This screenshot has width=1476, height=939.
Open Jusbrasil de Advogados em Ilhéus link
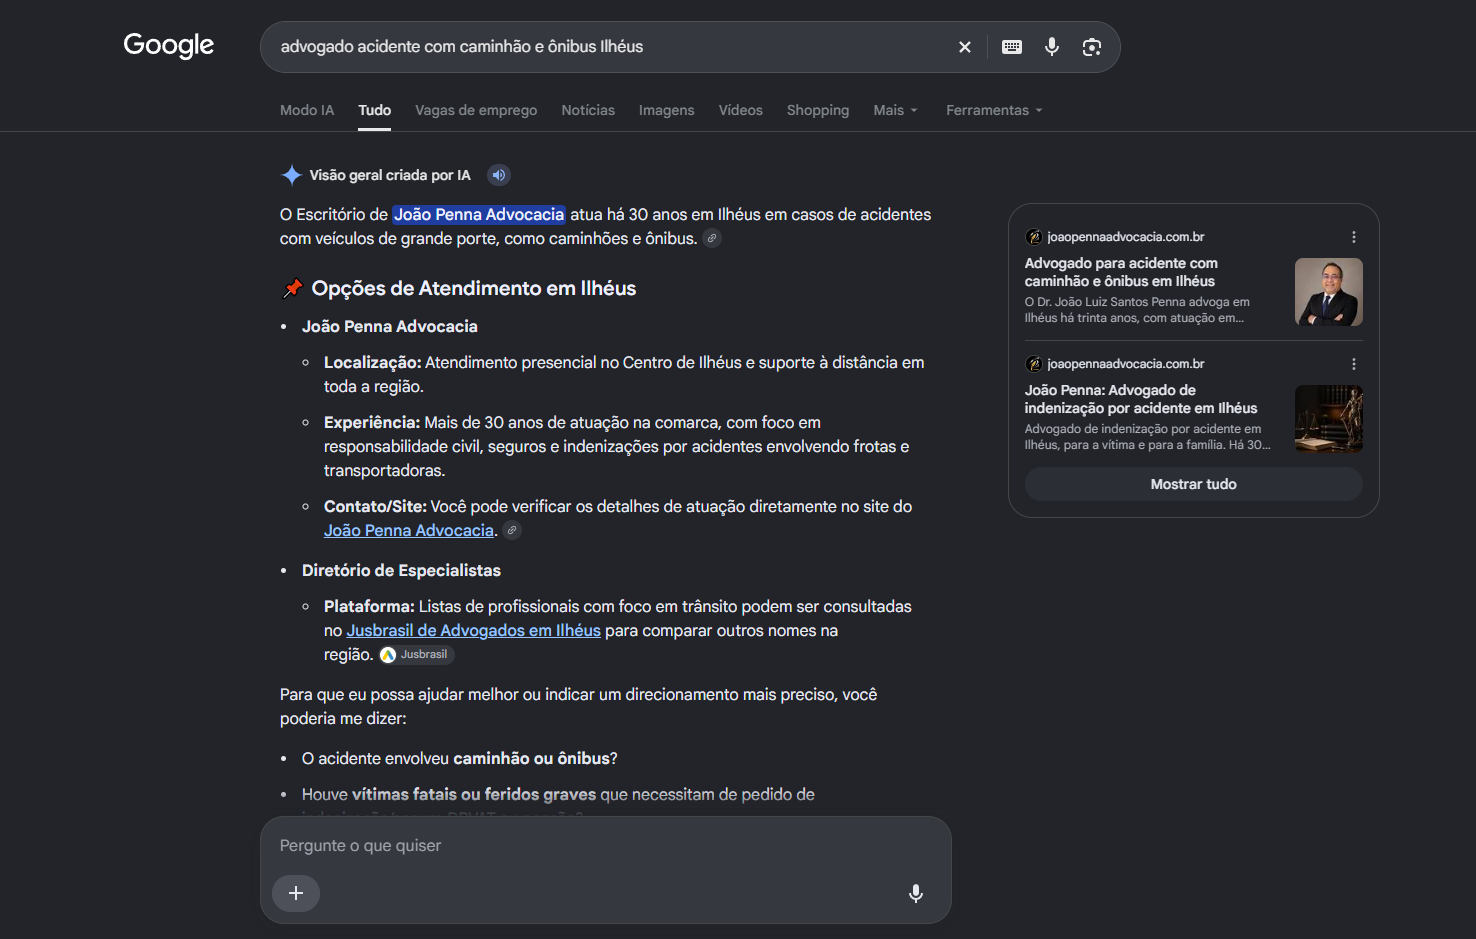[x=474, y=630]
